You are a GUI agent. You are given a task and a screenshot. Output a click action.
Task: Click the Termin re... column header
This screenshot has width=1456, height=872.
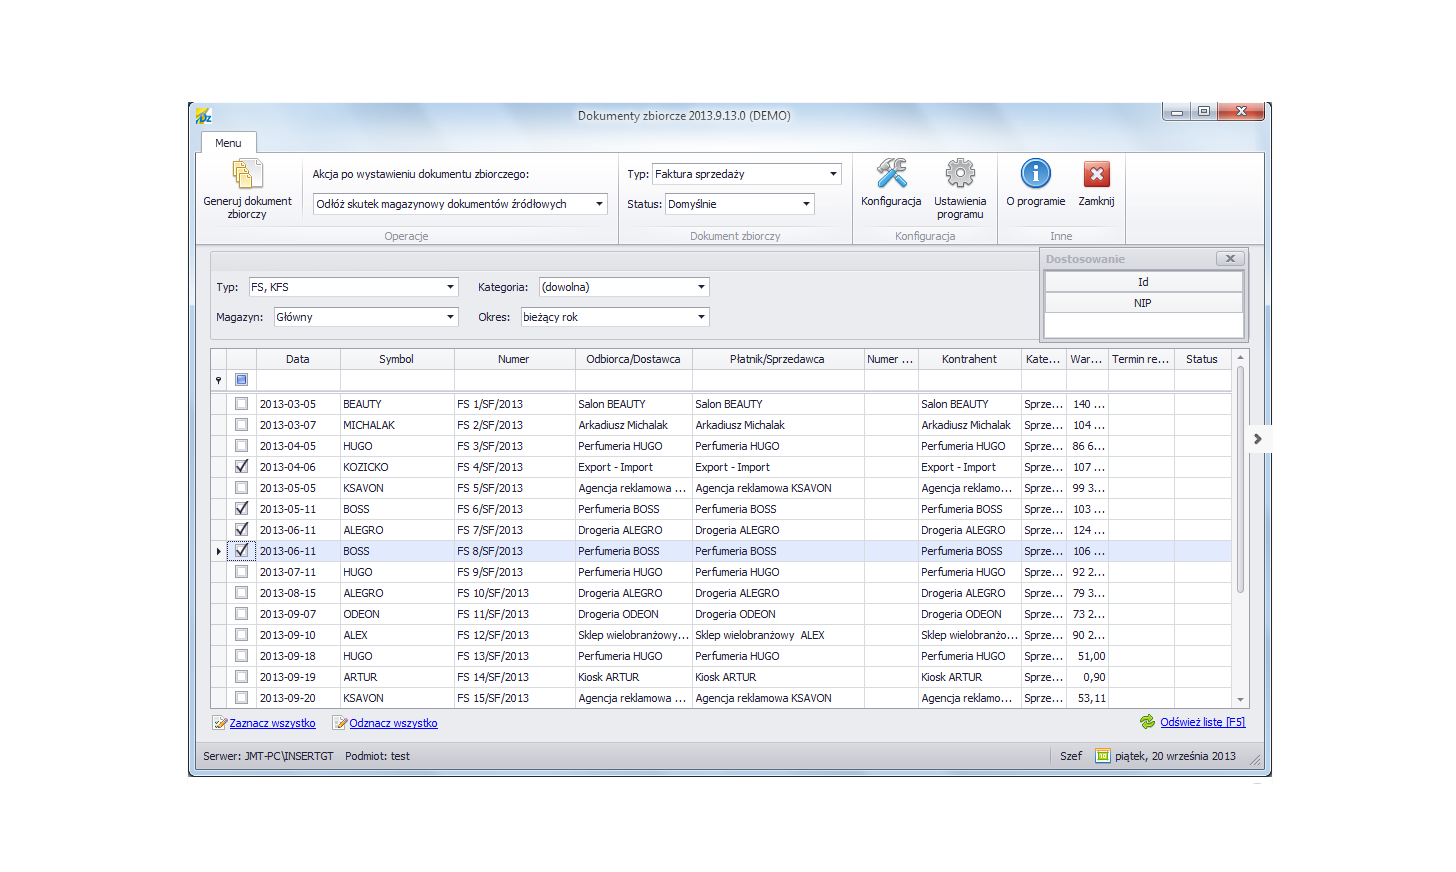click(x=1141, y=359)
